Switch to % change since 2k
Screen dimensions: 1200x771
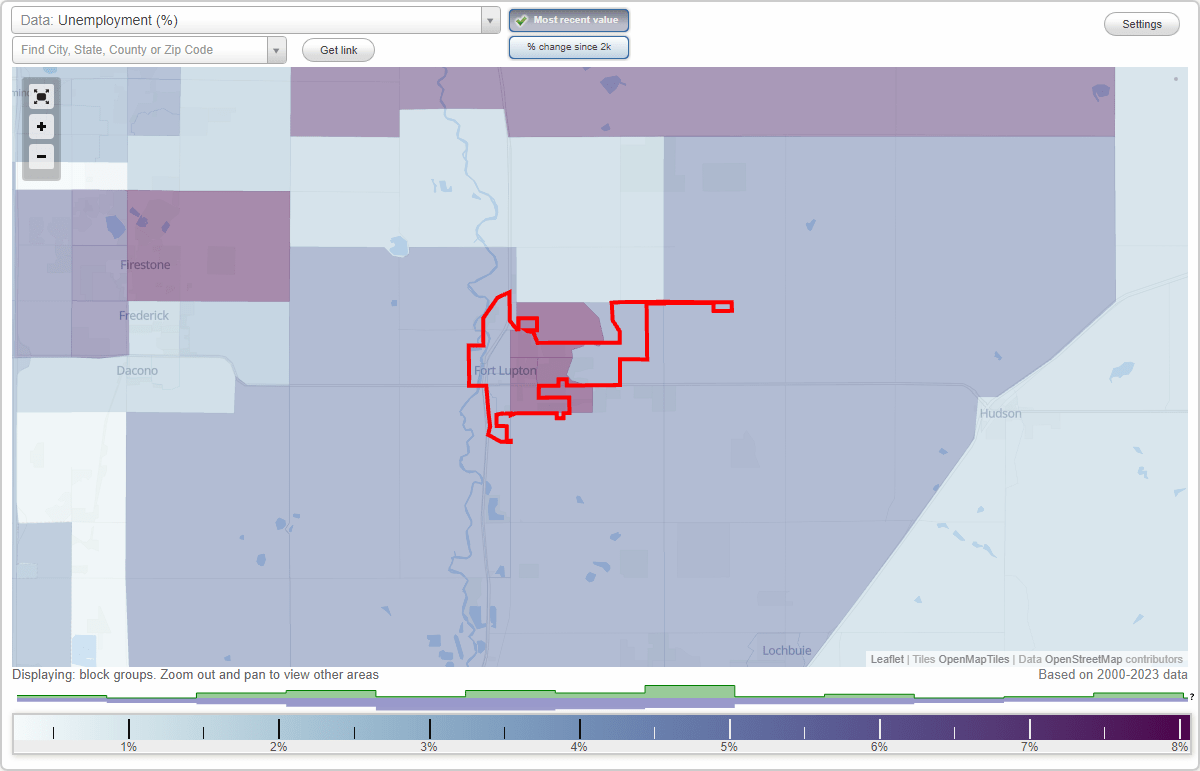pos(569,47)
